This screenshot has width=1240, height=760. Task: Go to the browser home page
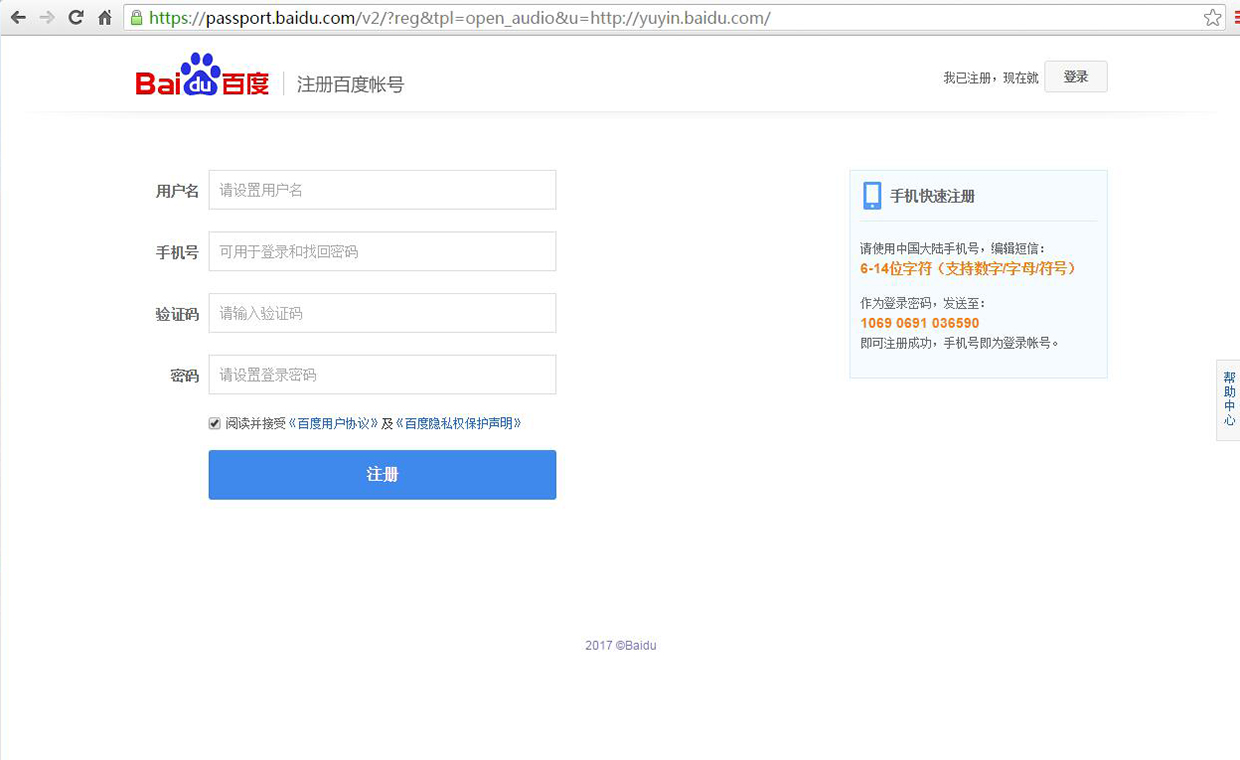(x=104, y=18)
